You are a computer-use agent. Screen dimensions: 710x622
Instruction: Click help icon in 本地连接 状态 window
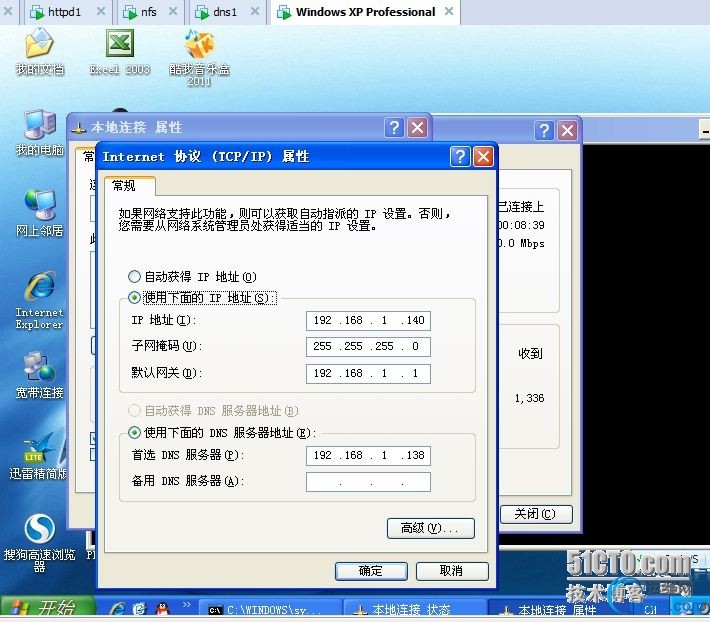coord(544,130)
